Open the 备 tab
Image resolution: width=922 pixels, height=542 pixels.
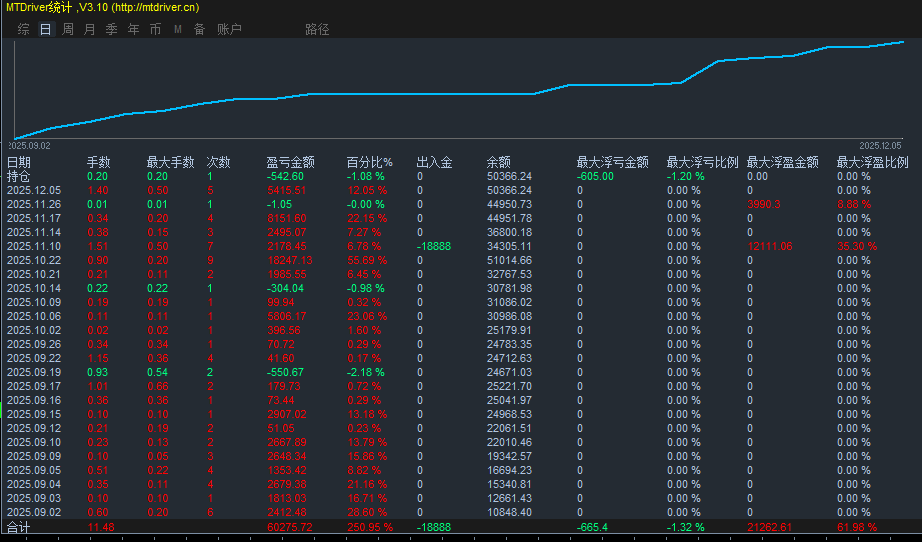click(199, 29)
